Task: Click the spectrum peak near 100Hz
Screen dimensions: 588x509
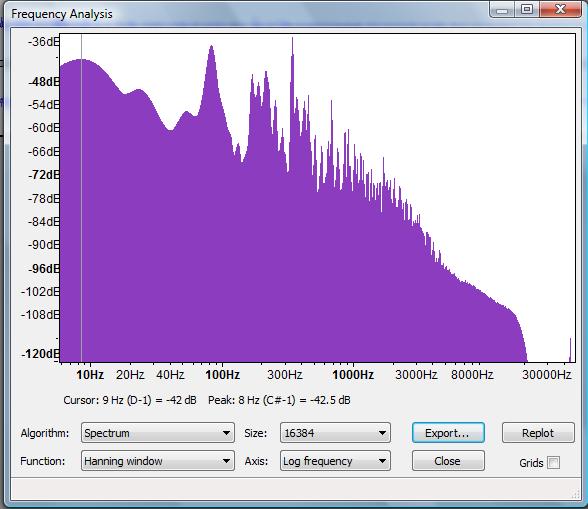Action: click(x=212, y=48)
